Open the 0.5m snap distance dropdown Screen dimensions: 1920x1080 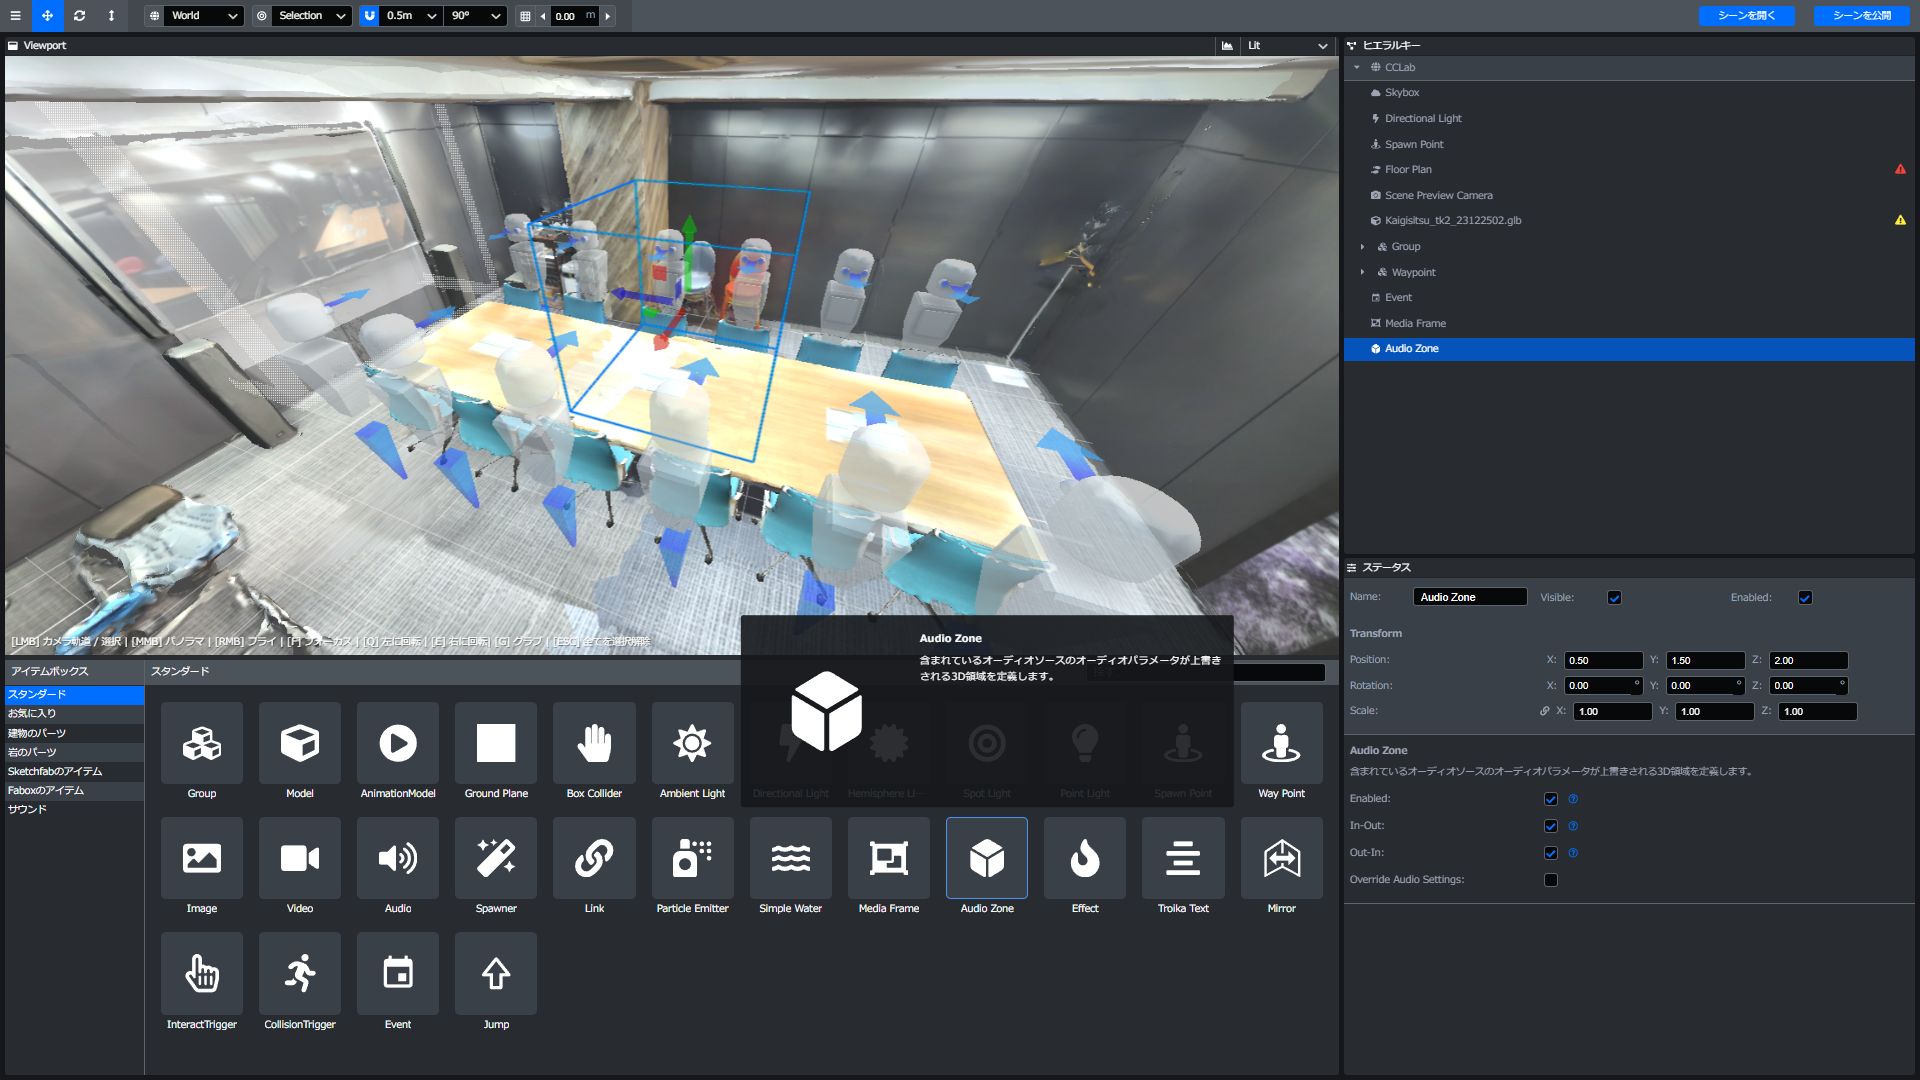[411, 16]
